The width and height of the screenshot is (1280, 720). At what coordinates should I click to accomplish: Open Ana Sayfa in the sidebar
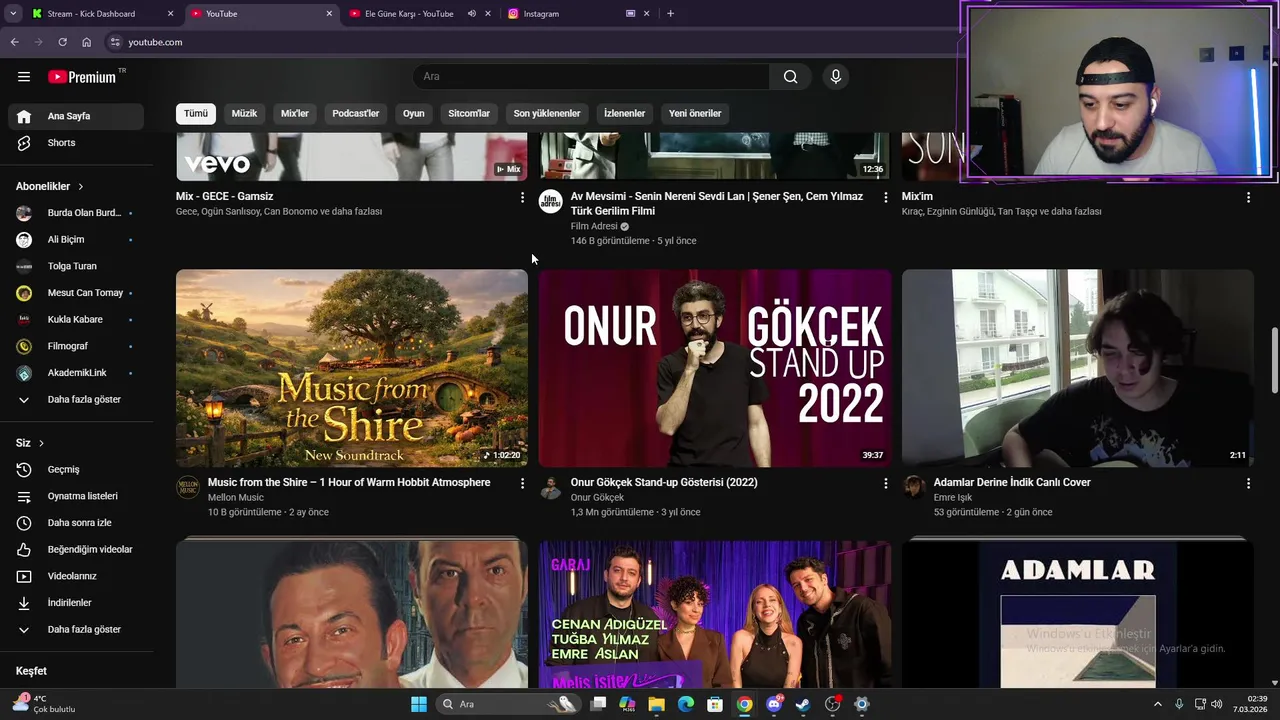[76, 116]
